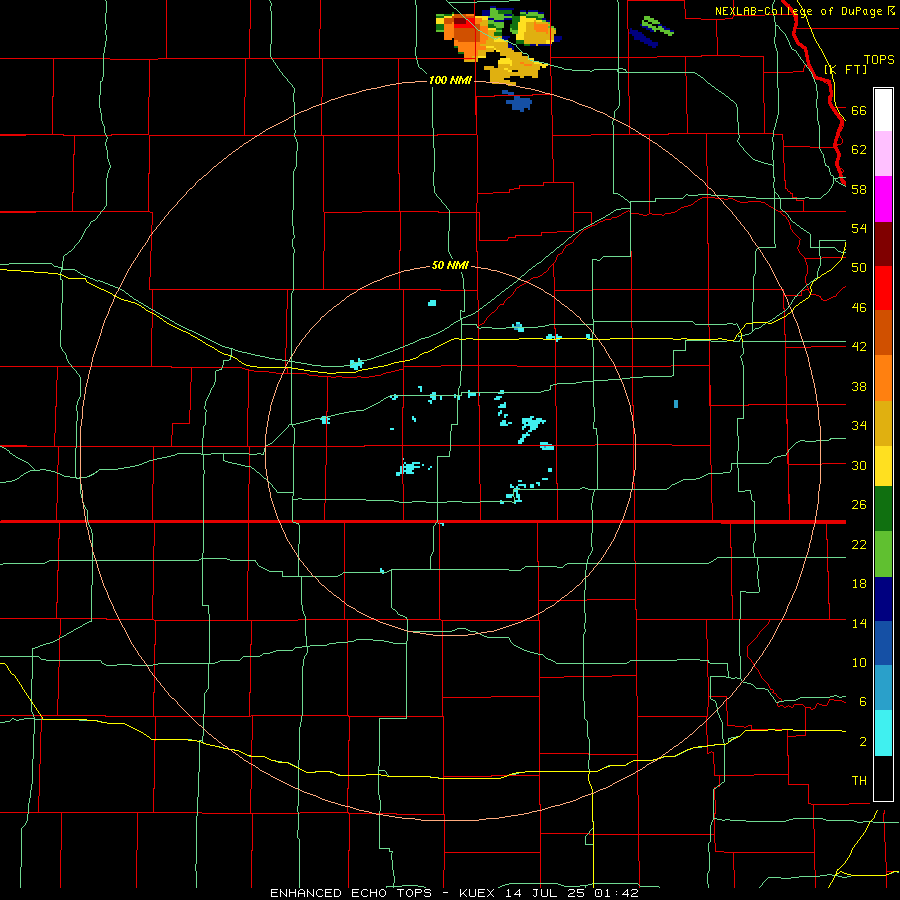
Task: Click the 2 legend value
Action: pyautogui.click(x=862, y=742)
